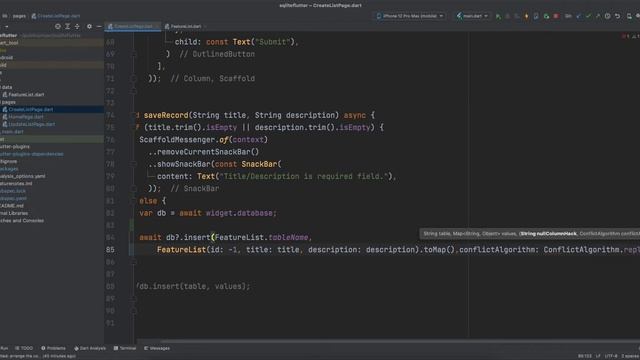Click the saveRecord method name
This screenshot has width=640, height=360.
pos(166,115)
